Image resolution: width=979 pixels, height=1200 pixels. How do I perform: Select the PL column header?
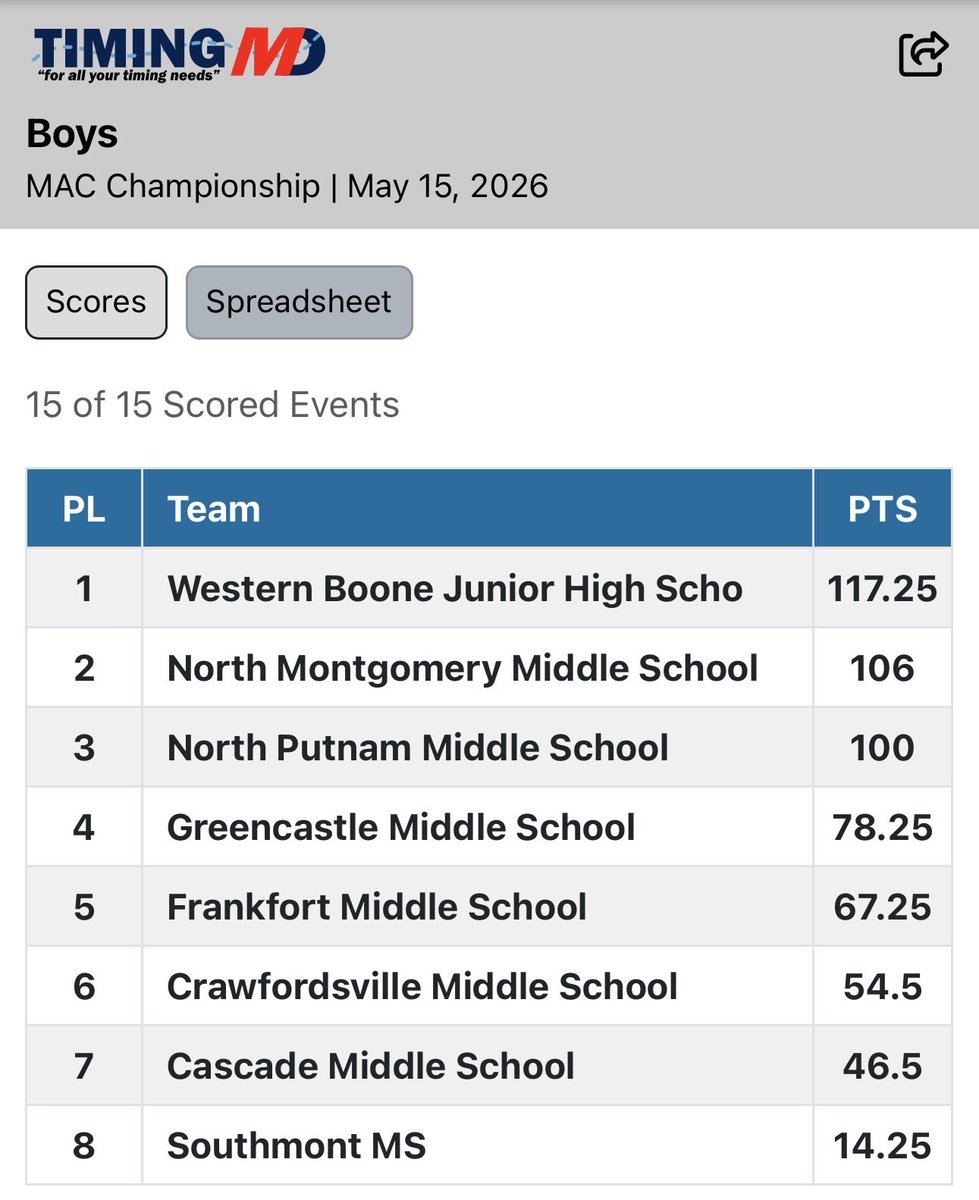click(84, 508)
